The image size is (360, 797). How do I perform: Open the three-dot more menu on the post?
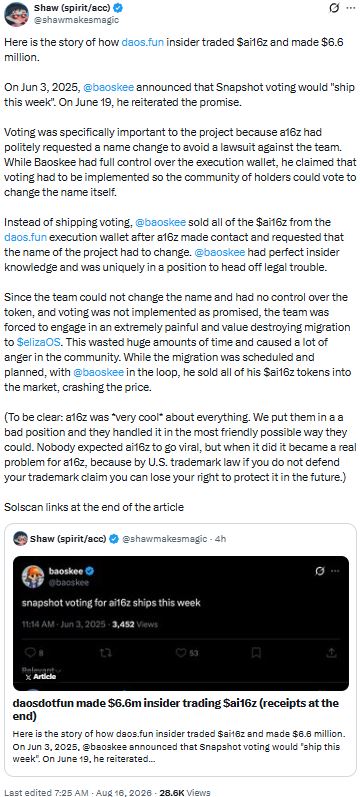(x=350, y=8)
